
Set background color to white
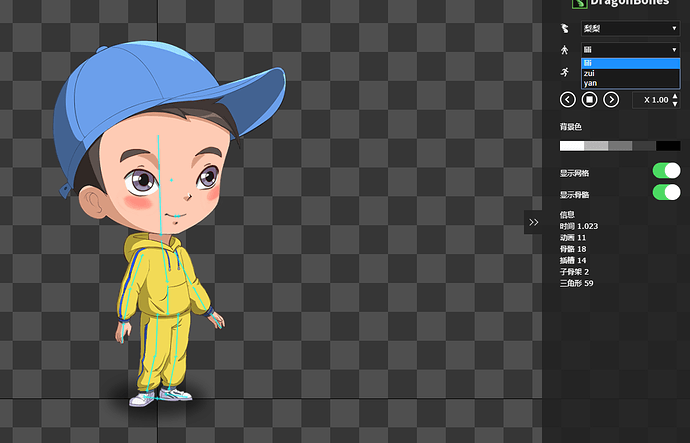coord(572,146)
